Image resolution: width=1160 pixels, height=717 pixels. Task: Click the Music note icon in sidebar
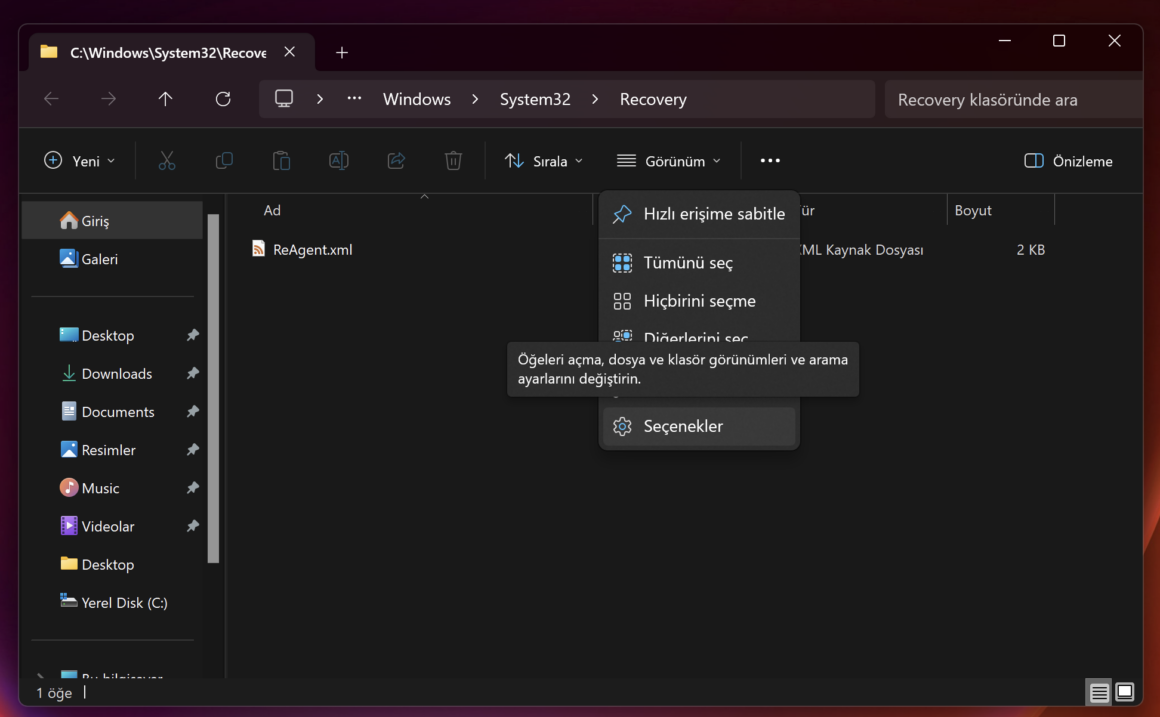pyautogui.click(x=68, y=488)
